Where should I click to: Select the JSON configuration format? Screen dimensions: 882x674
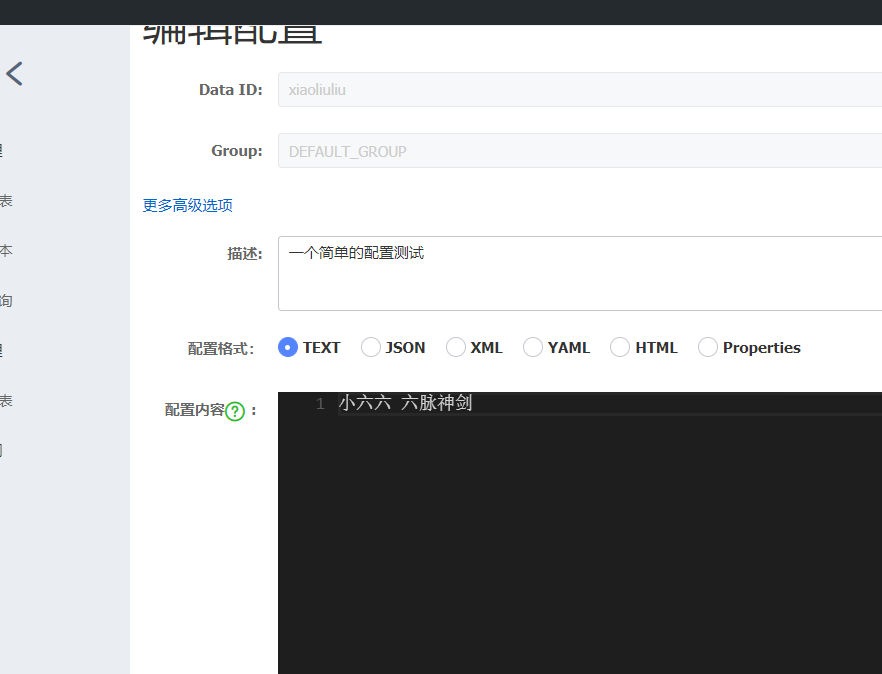370,347
